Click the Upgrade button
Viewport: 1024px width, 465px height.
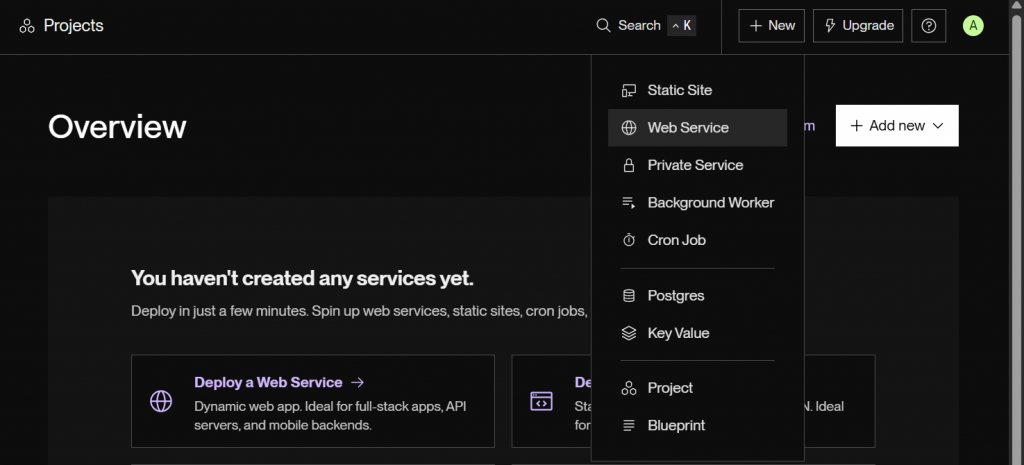click(x=858, y=26)
